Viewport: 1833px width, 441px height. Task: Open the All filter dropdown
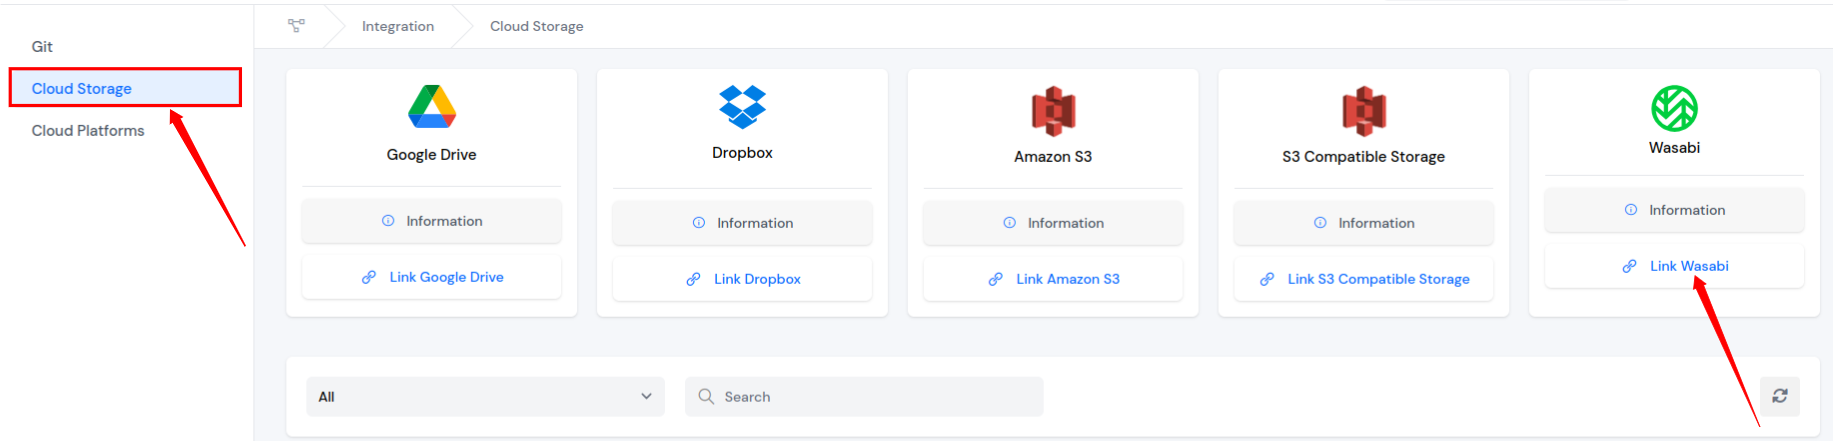(485, 397)
